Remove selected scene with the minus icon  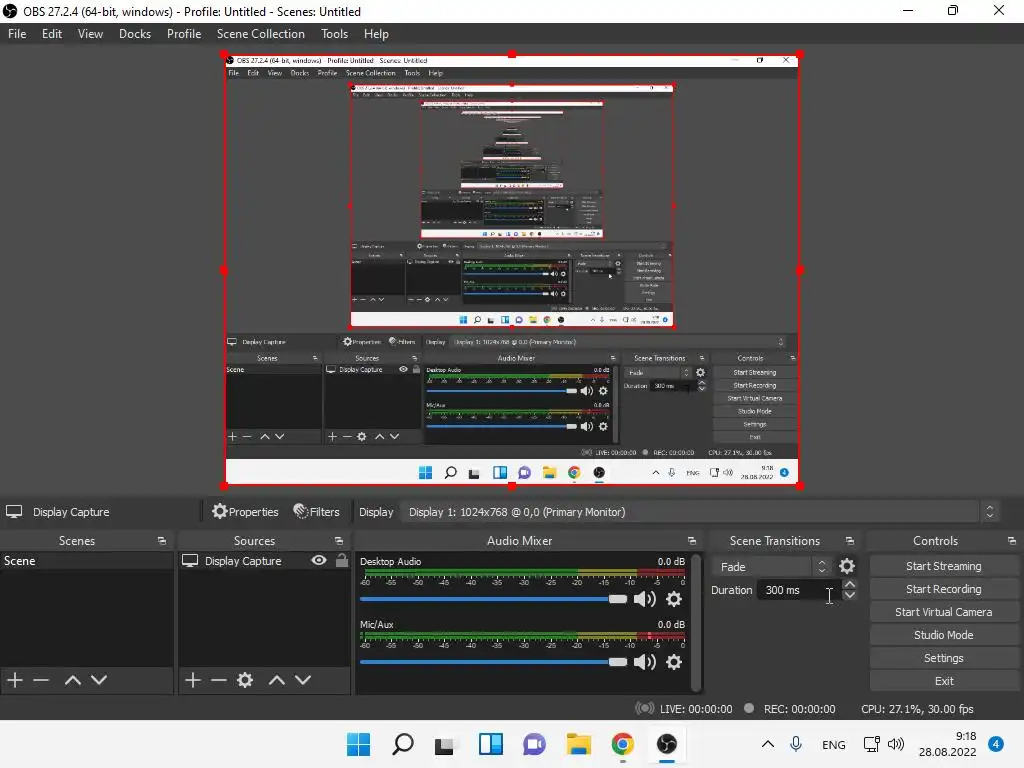(41, 680)
